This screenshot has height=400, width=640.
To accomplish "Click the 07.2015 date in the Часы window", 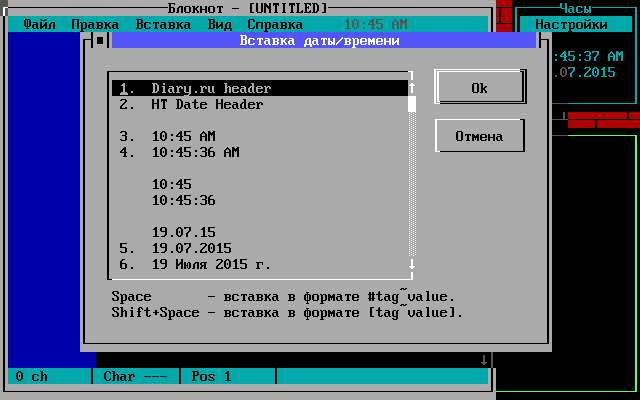I will coord(584,72).
